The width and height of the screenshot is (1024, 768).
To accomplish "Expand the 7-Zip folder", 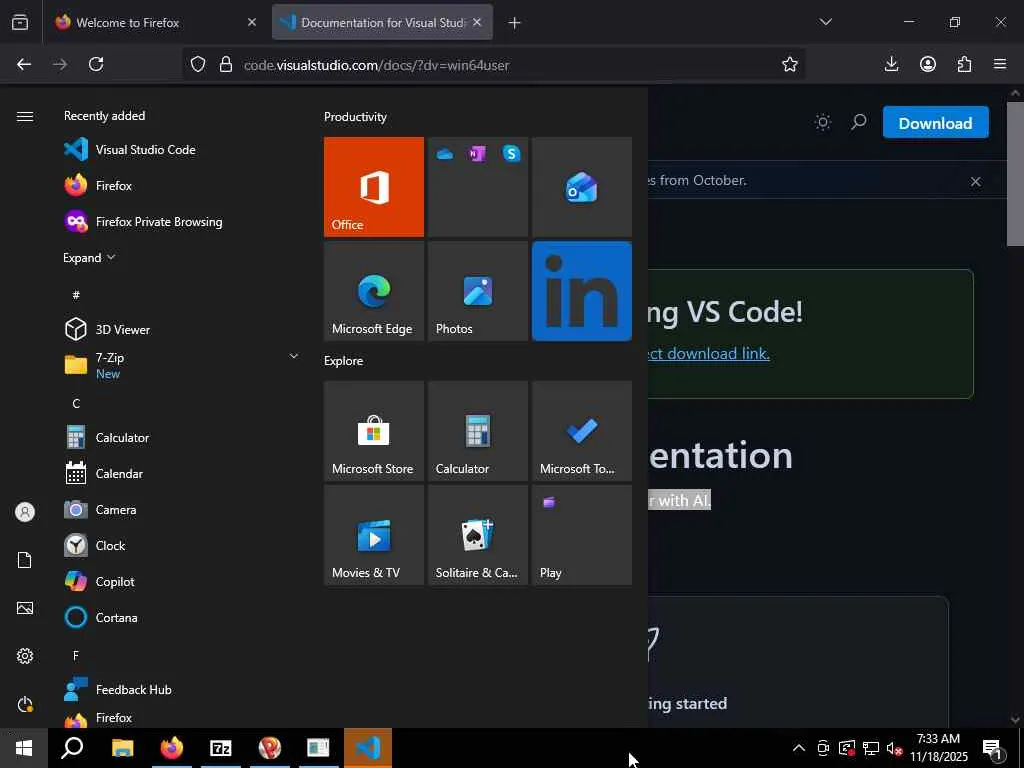I will tap(182, 365).
